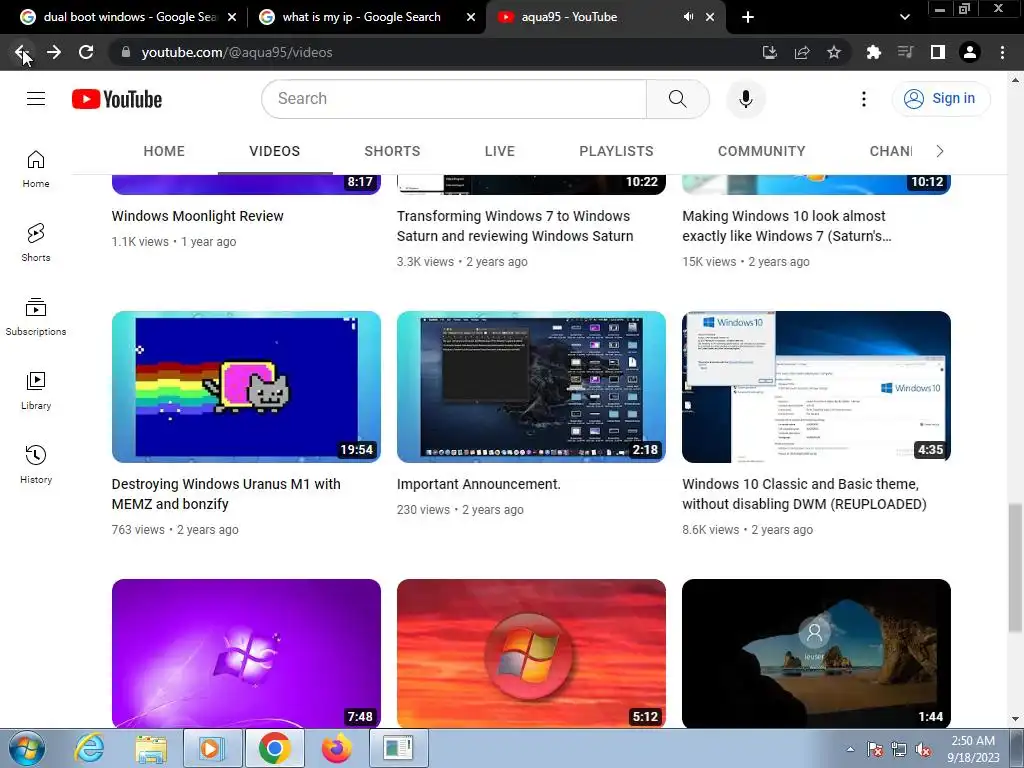Screen dimensions: 1024x768
Task: Launch Internet Explorer from taskbar
Action: [88, 748]
